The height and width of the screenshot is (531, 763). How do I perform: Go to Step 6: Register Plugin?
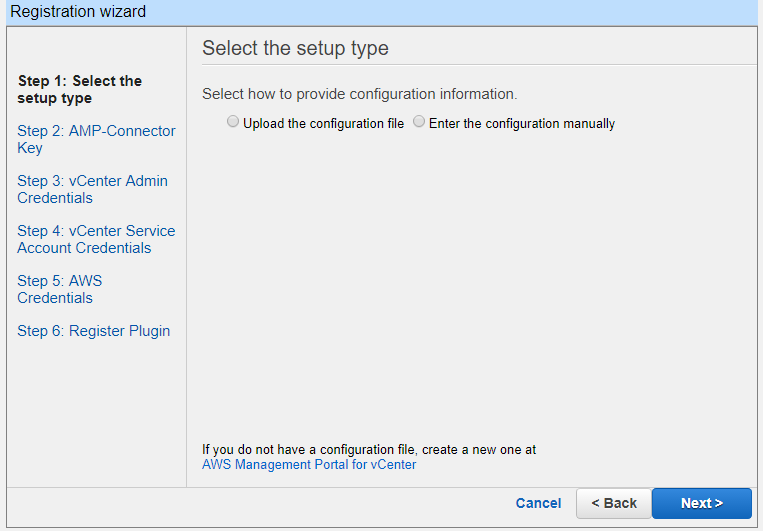(x=93, y=331)
